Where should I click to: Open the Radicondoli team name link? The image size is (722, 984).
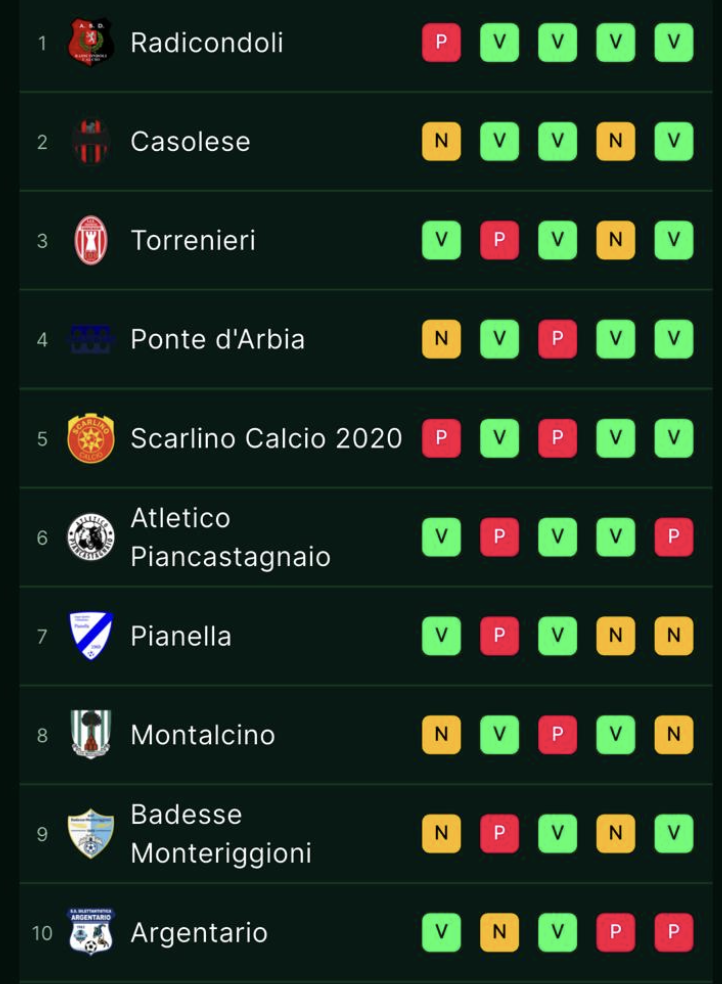coord(207,43)
